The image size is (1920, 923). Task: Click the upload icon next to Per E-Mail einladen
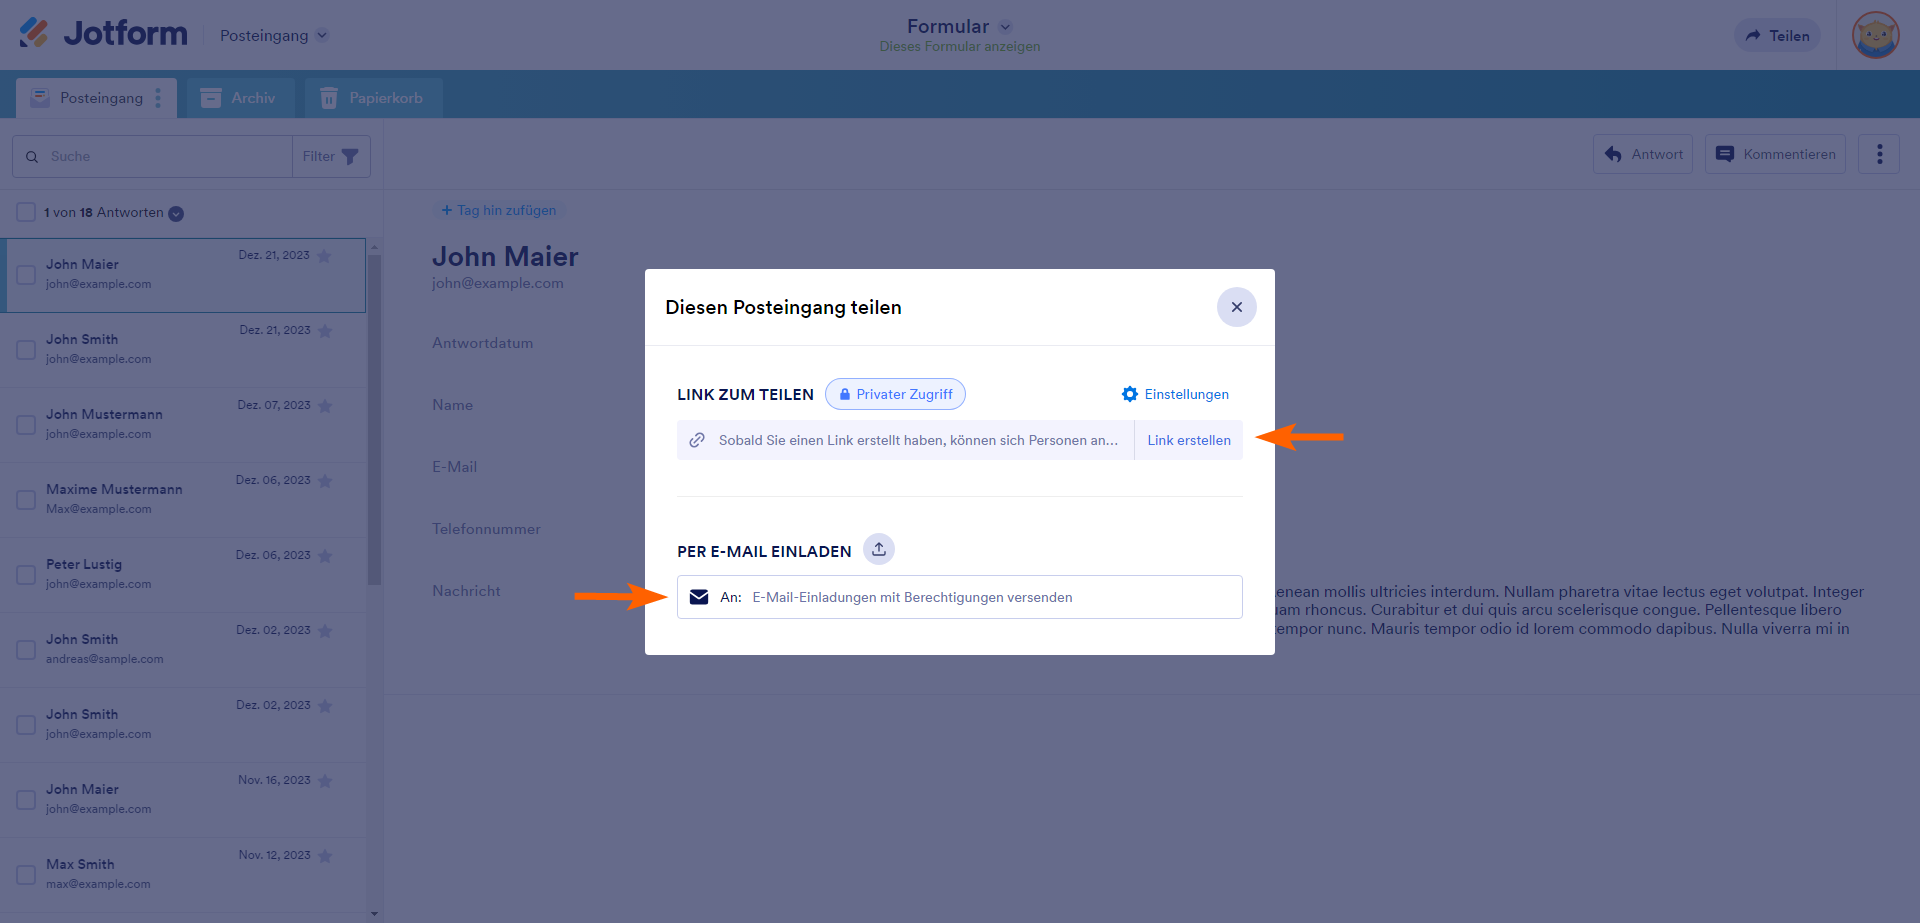click(879, 549)
